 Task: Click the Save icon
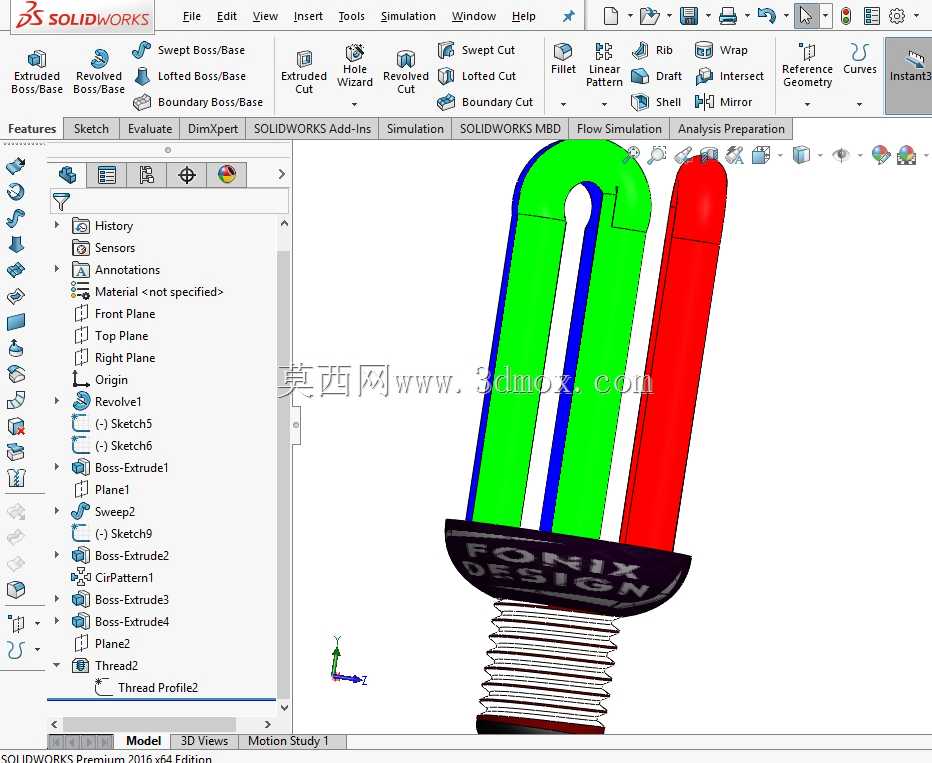tap(689, 16)
